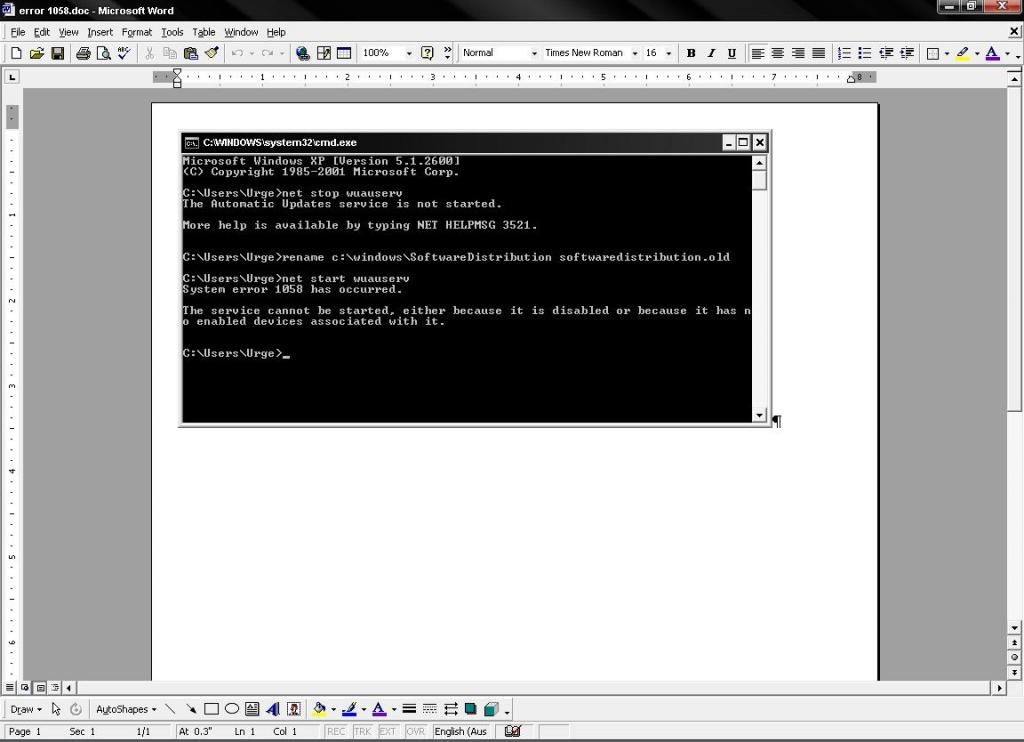Open the File menu
Viewport: 1024px width, 742px height.
[18, 32]
